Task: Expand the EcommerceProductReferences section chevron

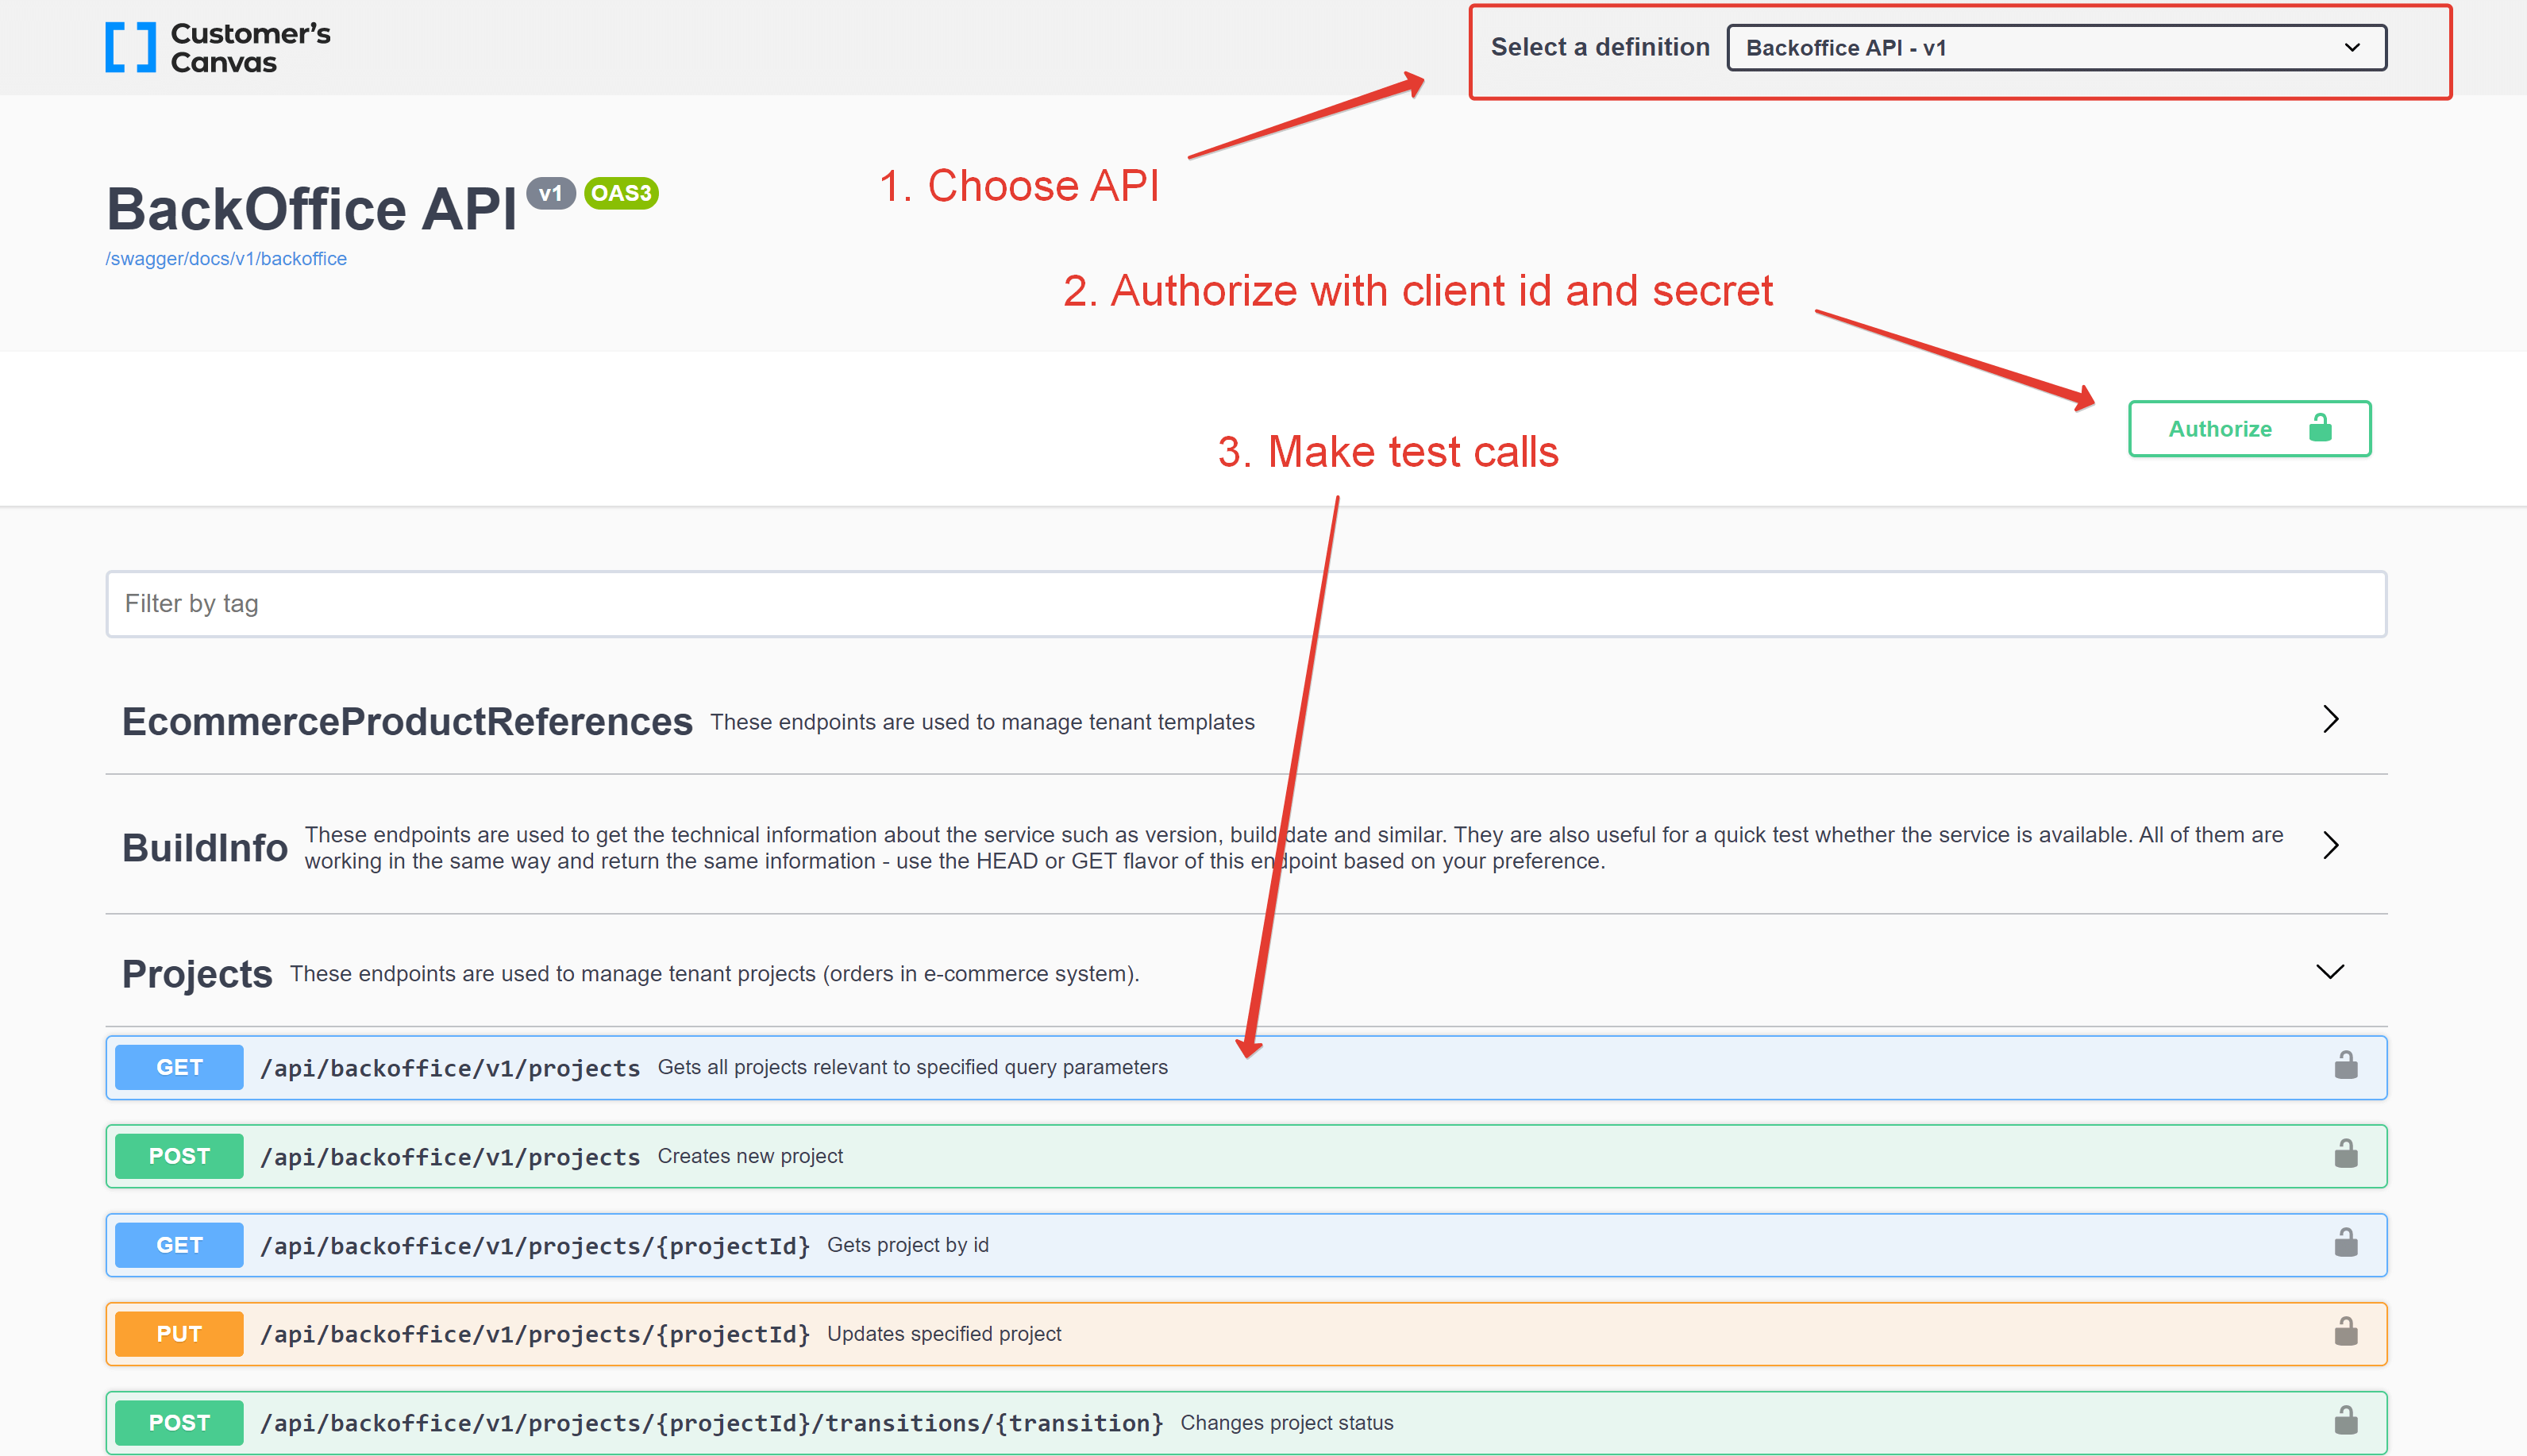Action: click(2331, 720)
